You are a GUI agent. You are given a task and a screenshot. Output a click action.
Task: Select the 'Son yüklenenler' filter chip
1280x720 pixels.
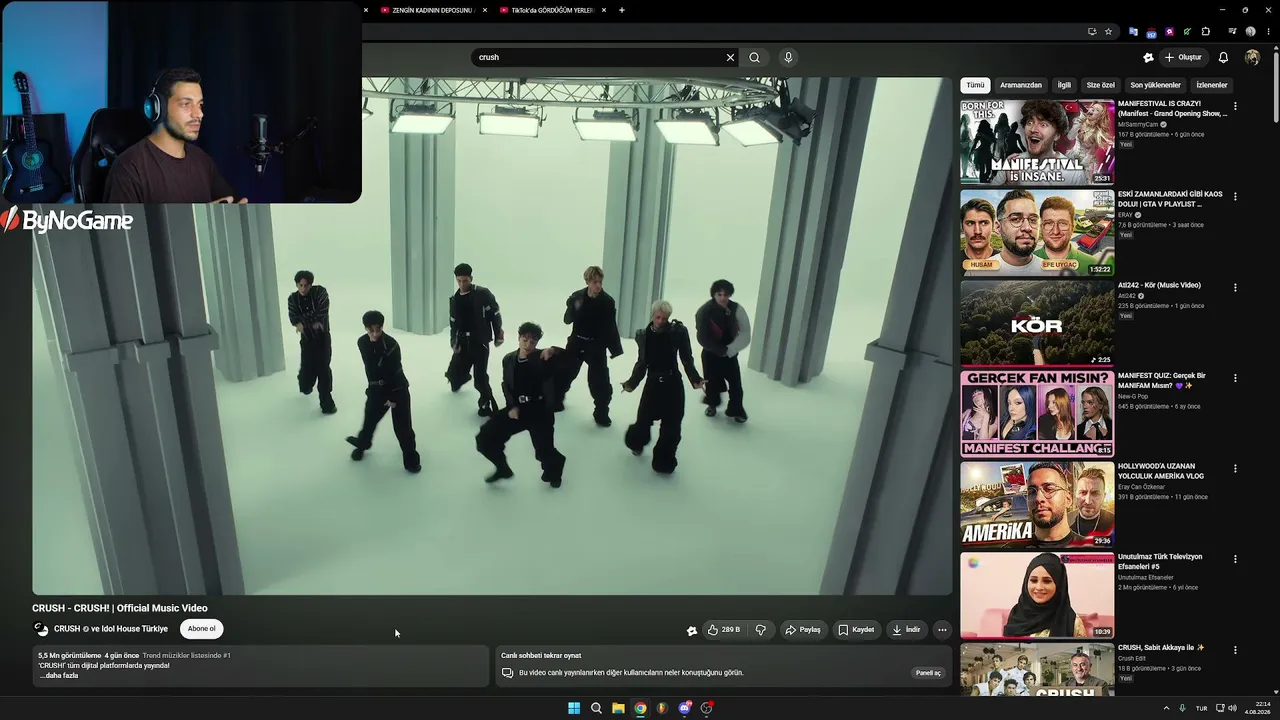click(x=1155, y=85)
